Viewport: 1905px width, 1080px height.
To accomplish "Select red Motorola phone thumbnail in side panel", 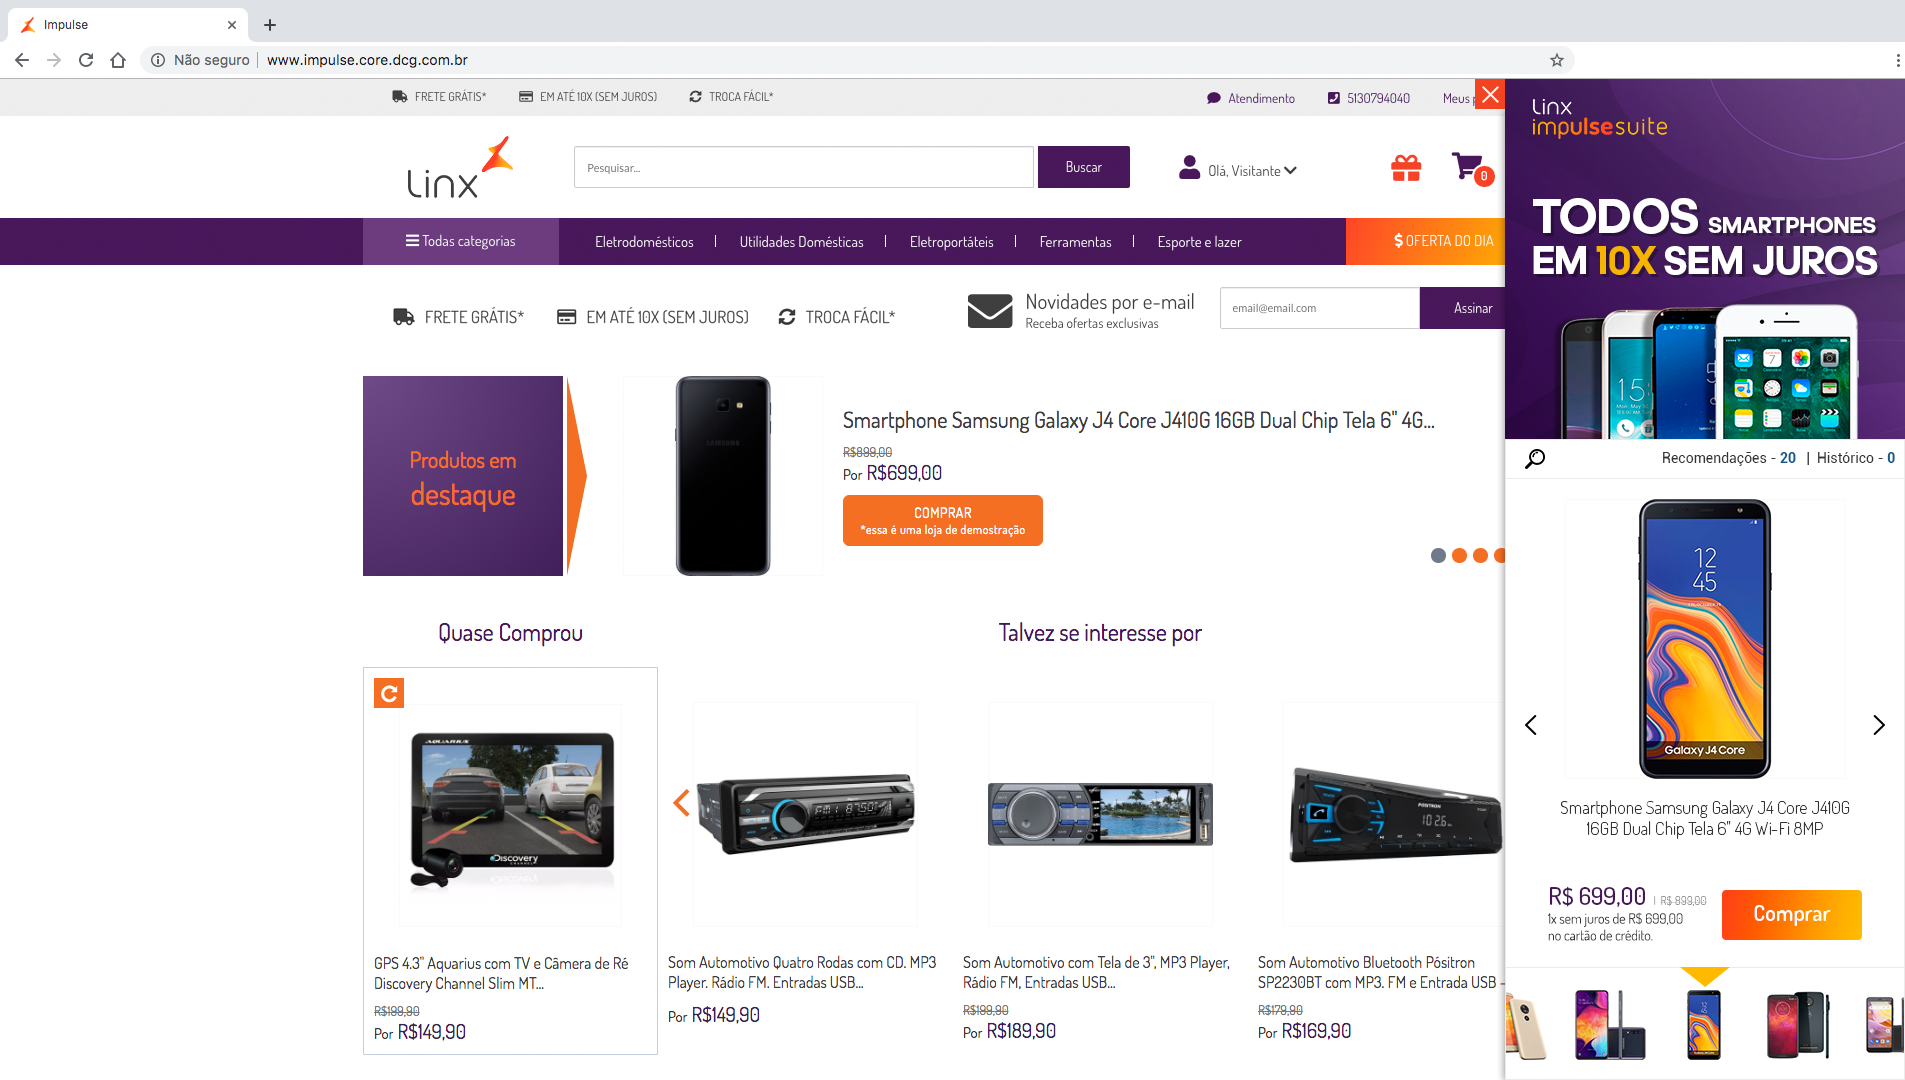I will [1798, 1025].
